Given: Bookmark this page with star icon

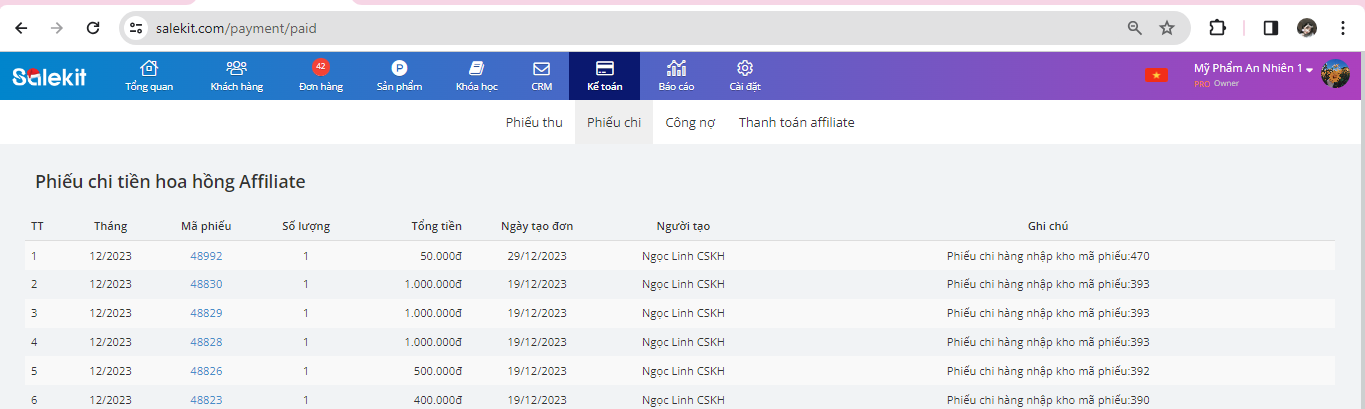Looking at the screenshot, I should coord(1167,28).
